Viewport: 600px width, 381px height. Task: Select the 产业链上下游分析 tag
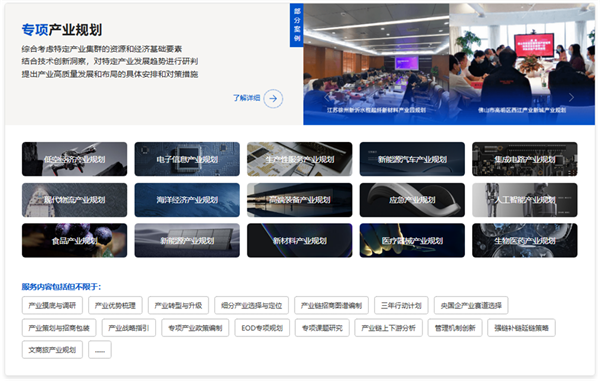388,328
